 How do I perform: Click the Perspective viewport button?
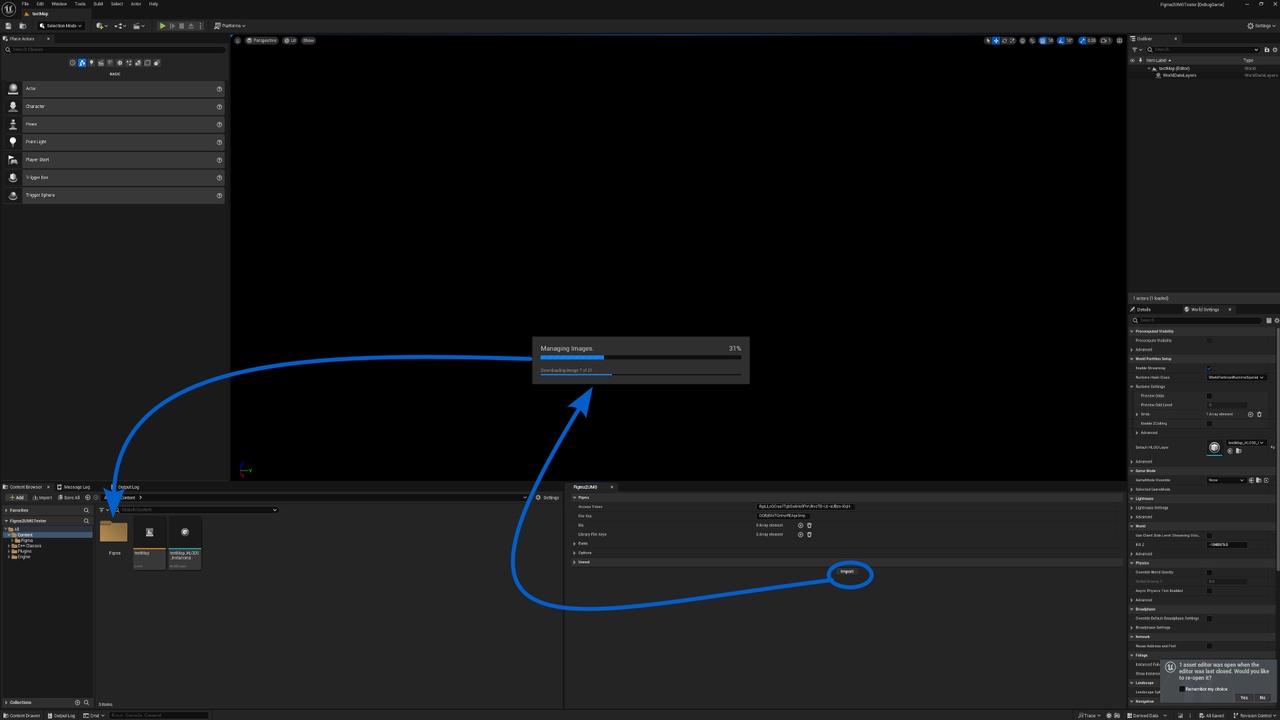tap(262, 41)
